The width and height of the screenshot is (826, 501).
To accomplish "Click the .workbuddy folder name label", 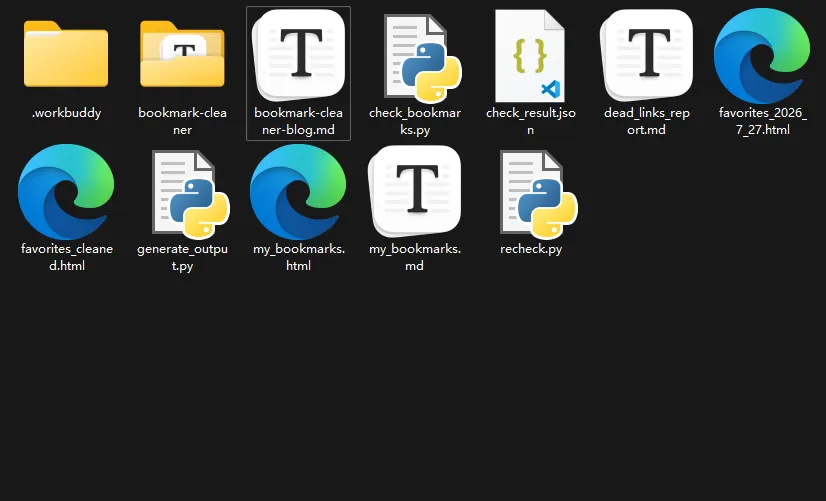I will coord(66,113).
